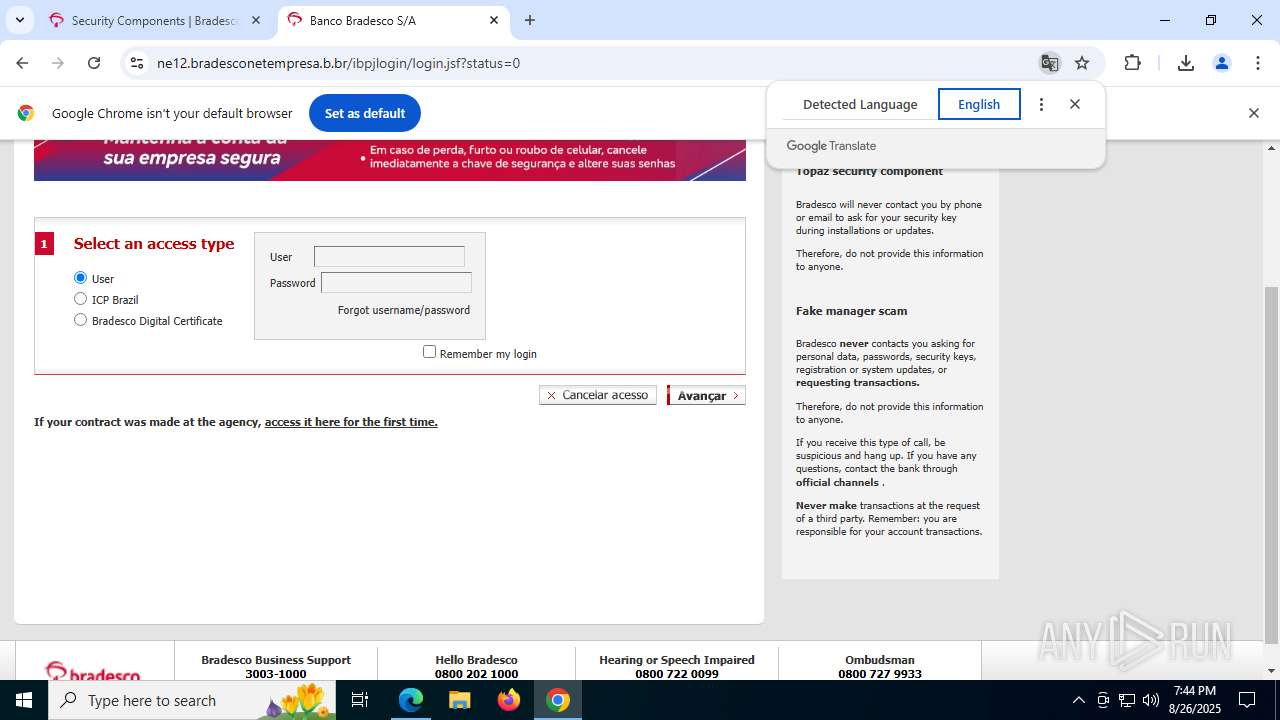View site information icon in address bar
1280x720 pixels.
point(137,63)
